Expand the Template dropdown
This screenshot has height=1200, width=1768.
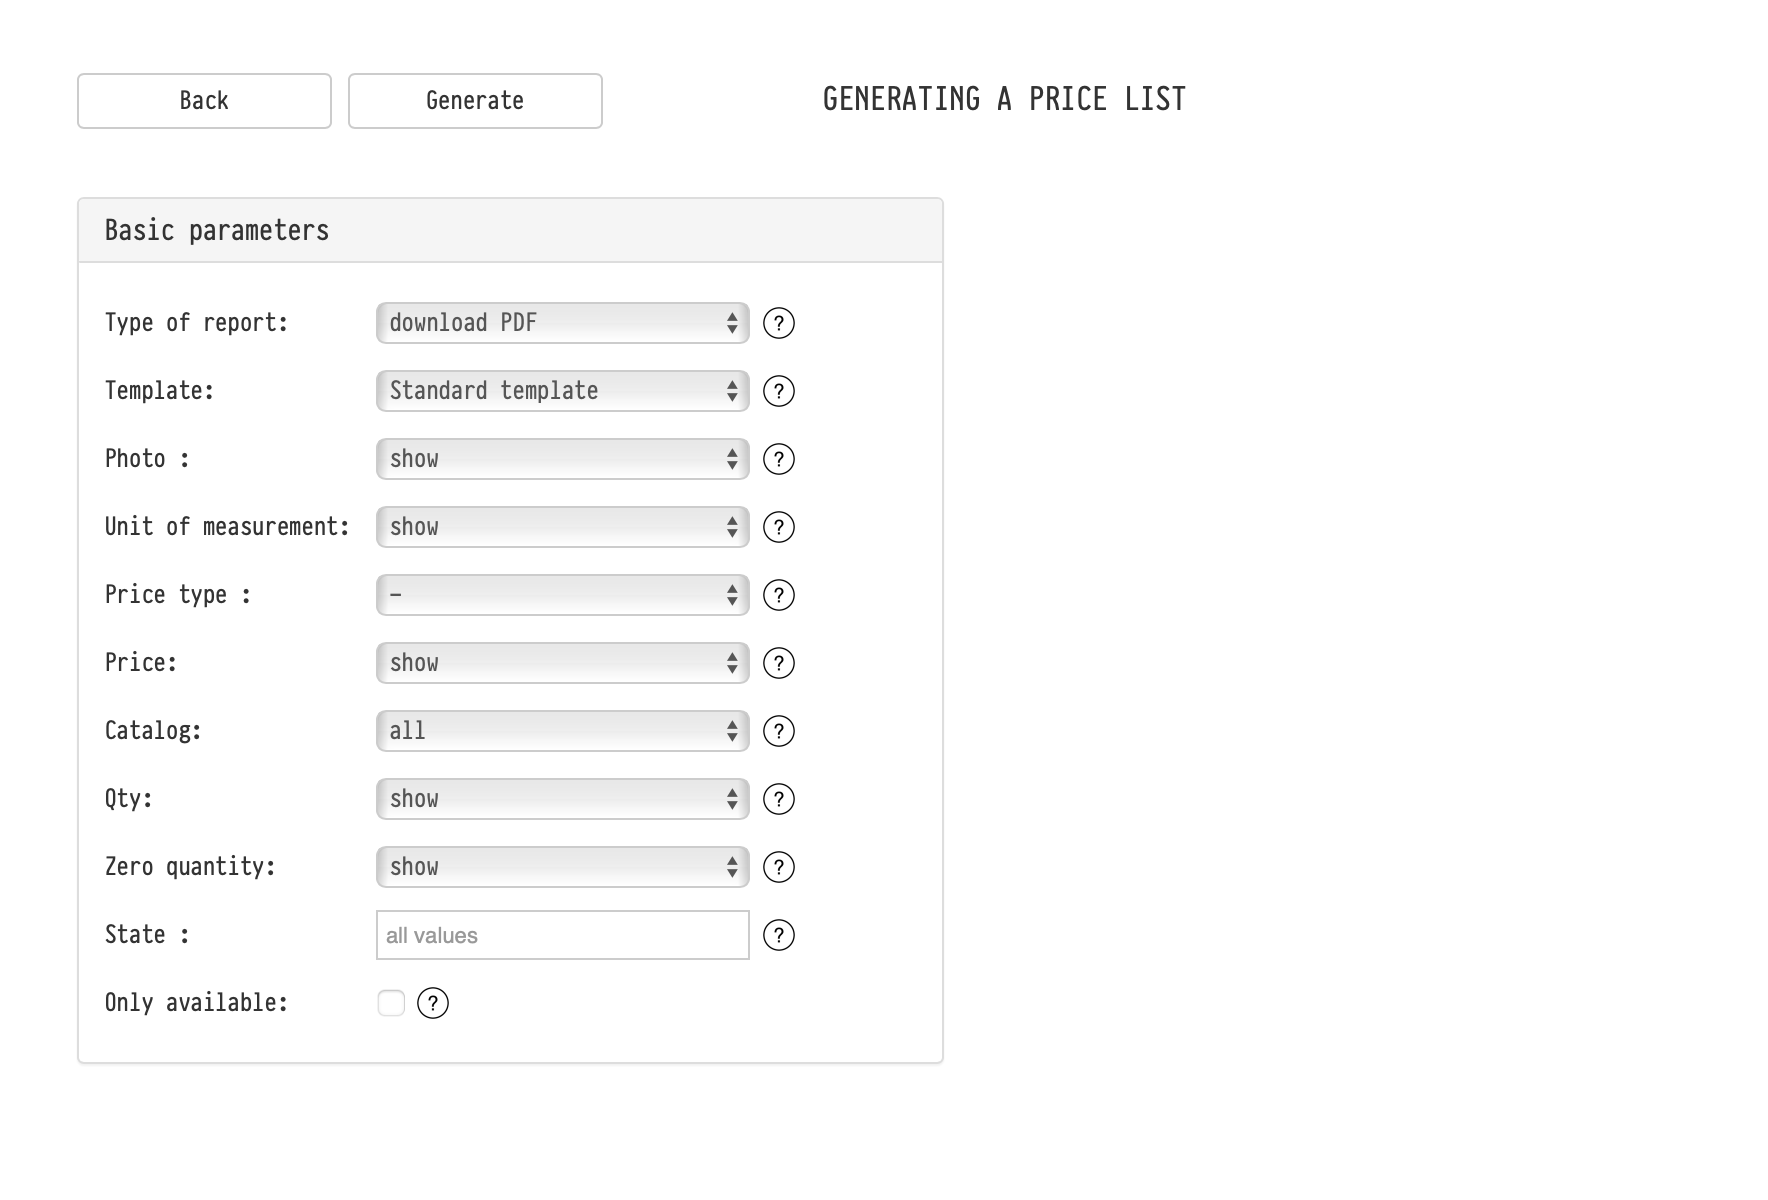[x=562, y=391]
